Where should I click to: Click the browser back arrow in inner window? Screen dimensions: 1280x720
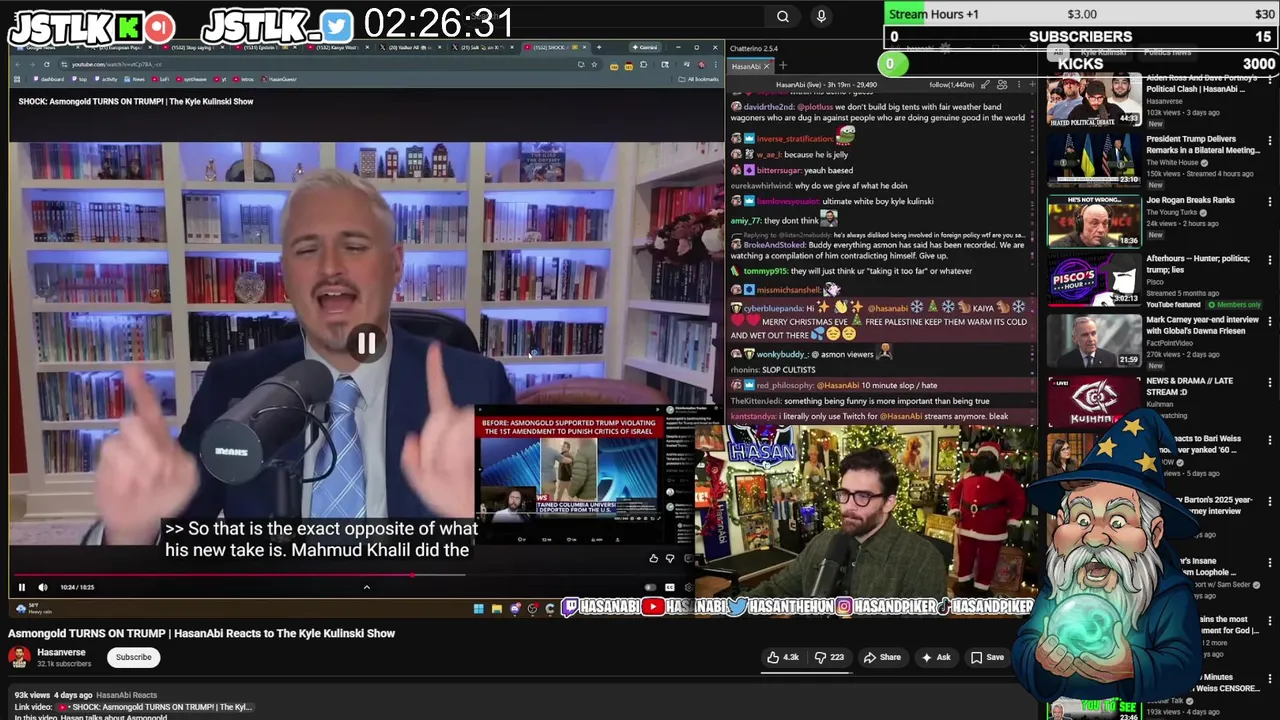tap(17, 64)
